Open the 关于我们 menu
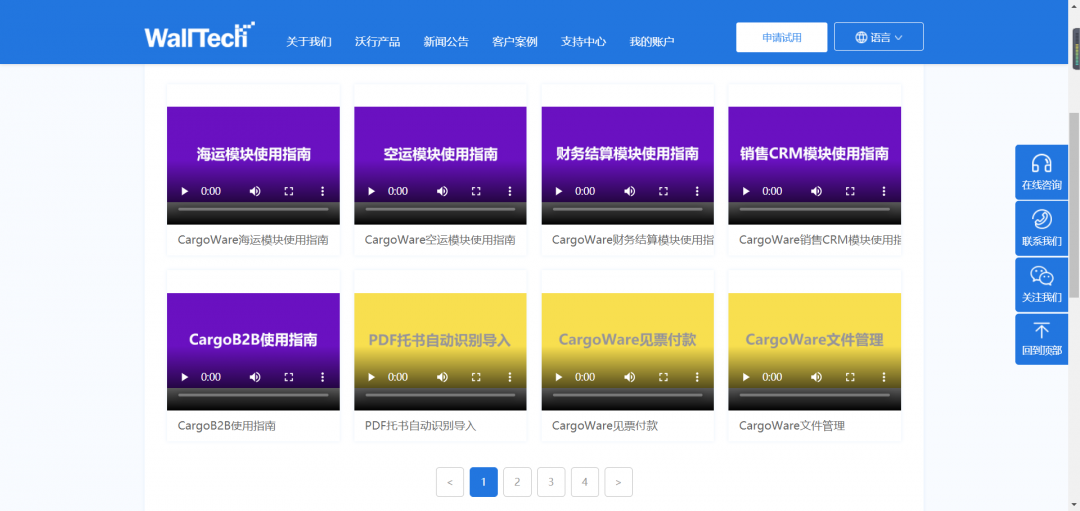The height and width of the screenshot is (511, 1080). coord(309,41)
